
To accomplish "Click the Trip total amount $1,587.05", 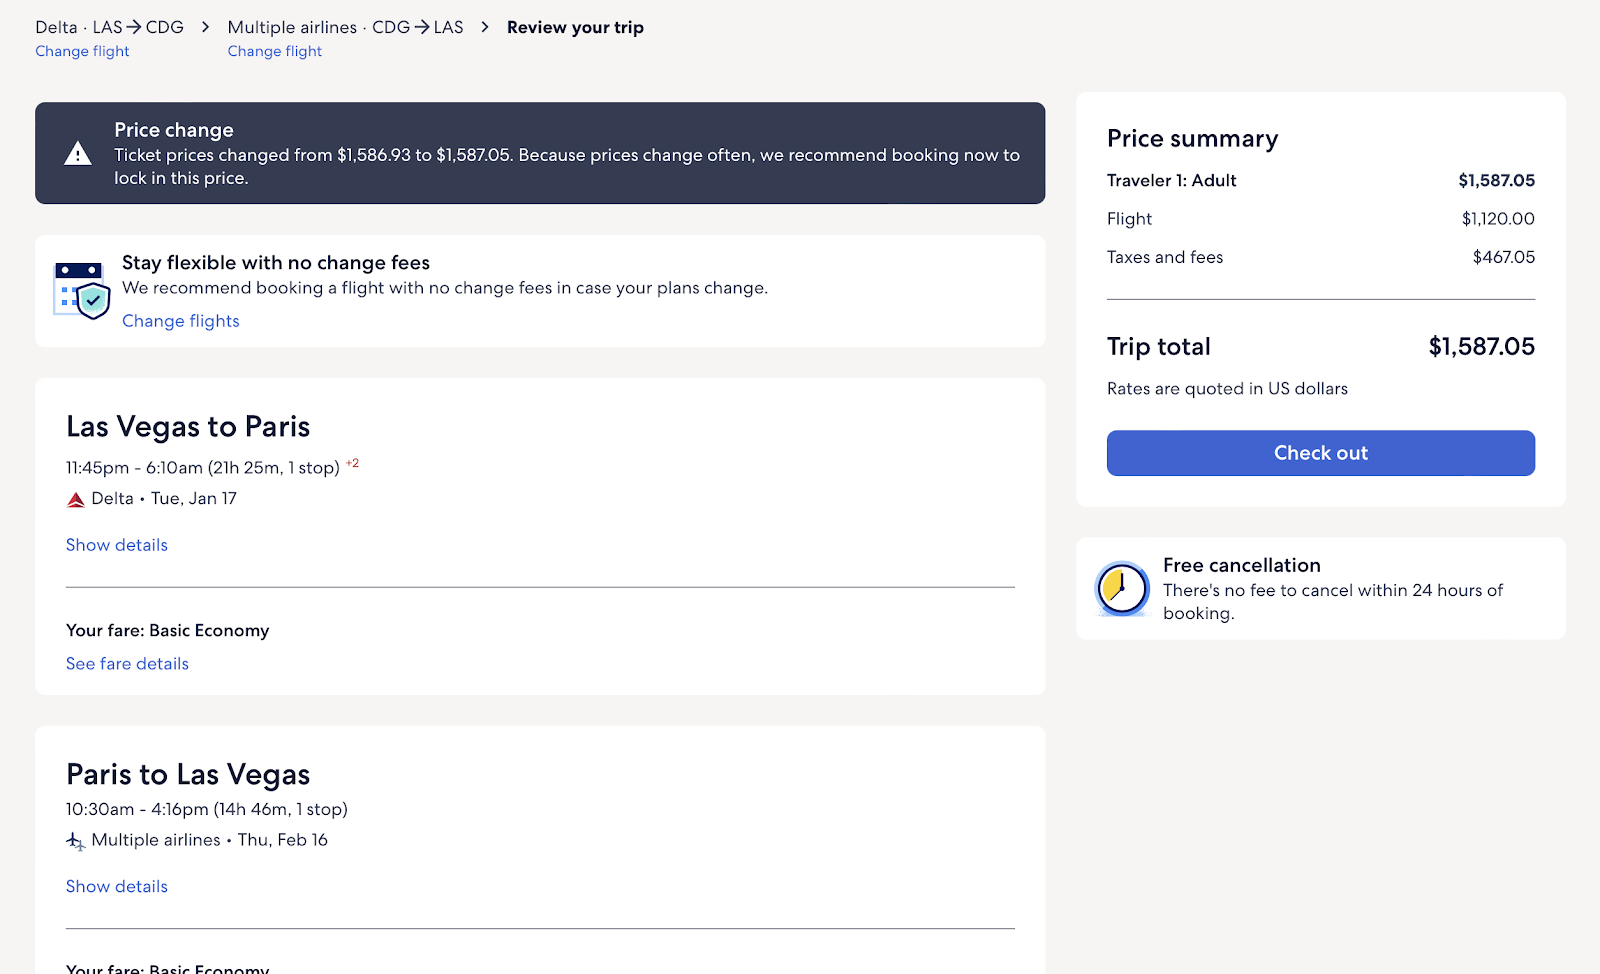I will (1480, 347).
